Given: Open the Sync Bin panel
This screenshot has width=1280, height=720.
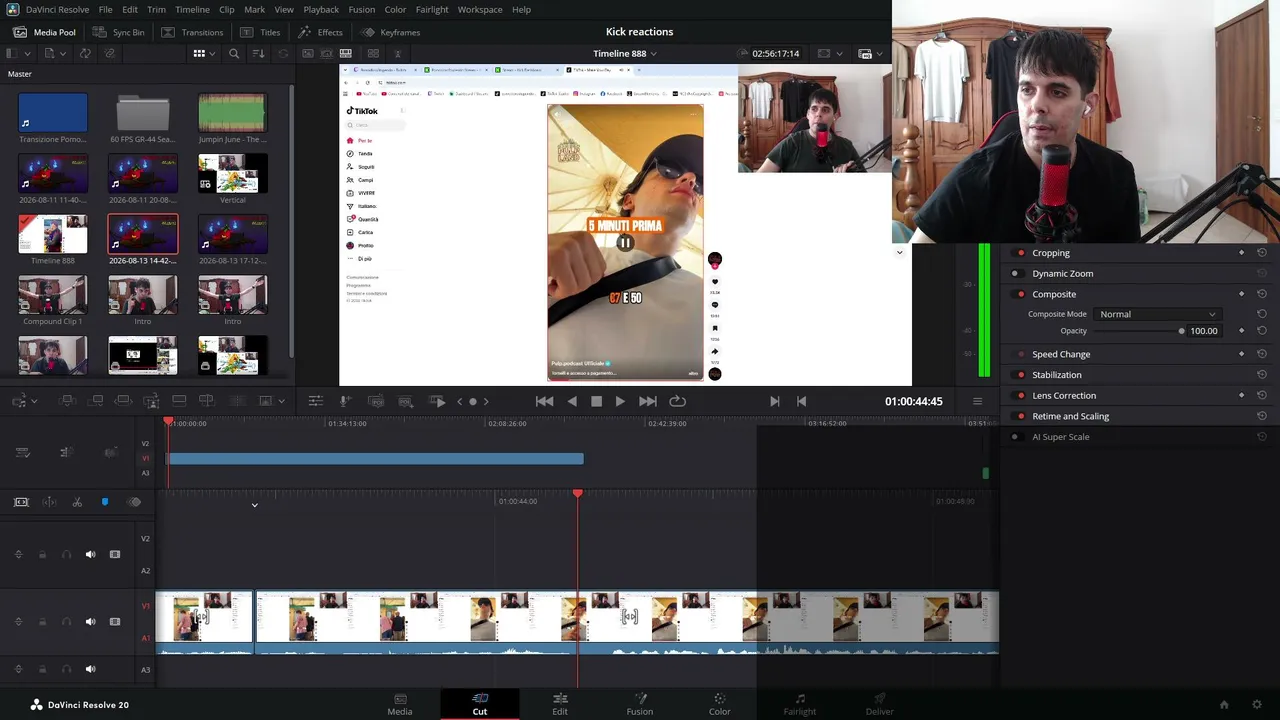Looking at the screenshot, I should pos(120,32).
